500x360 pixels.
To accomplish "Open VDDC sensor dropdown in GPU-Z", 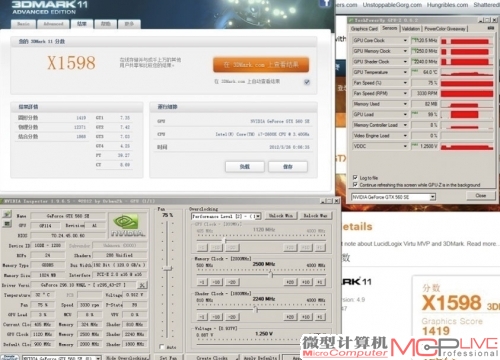I will coord(405,146).
